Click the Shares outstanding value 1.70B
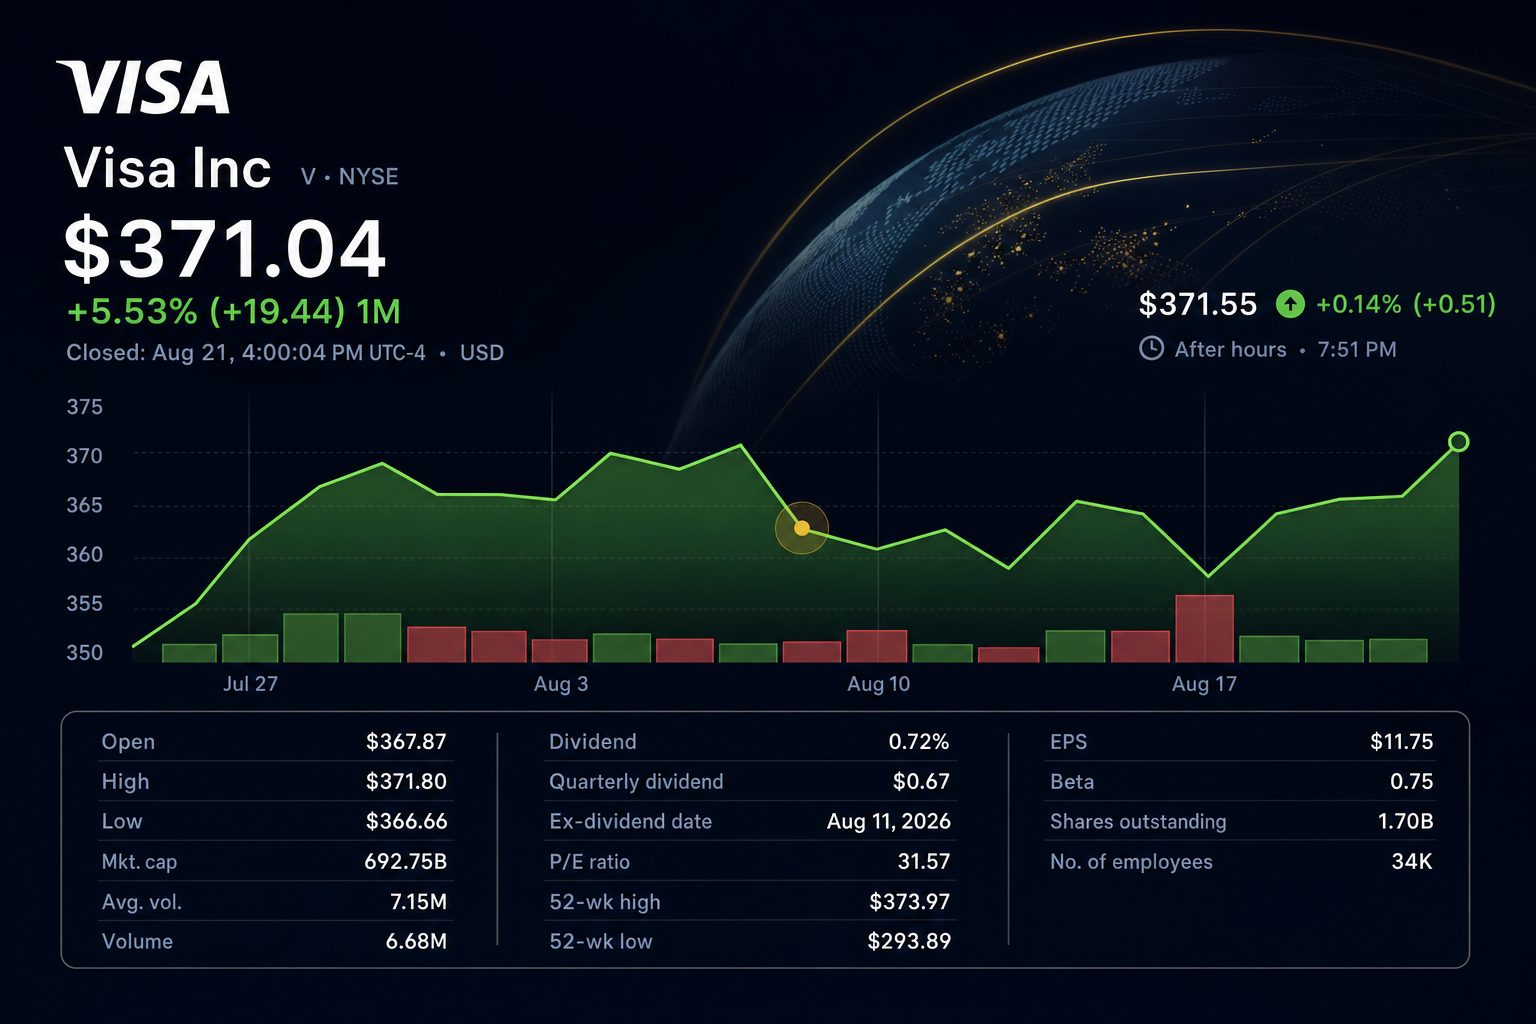 (x=1405, y=822)
